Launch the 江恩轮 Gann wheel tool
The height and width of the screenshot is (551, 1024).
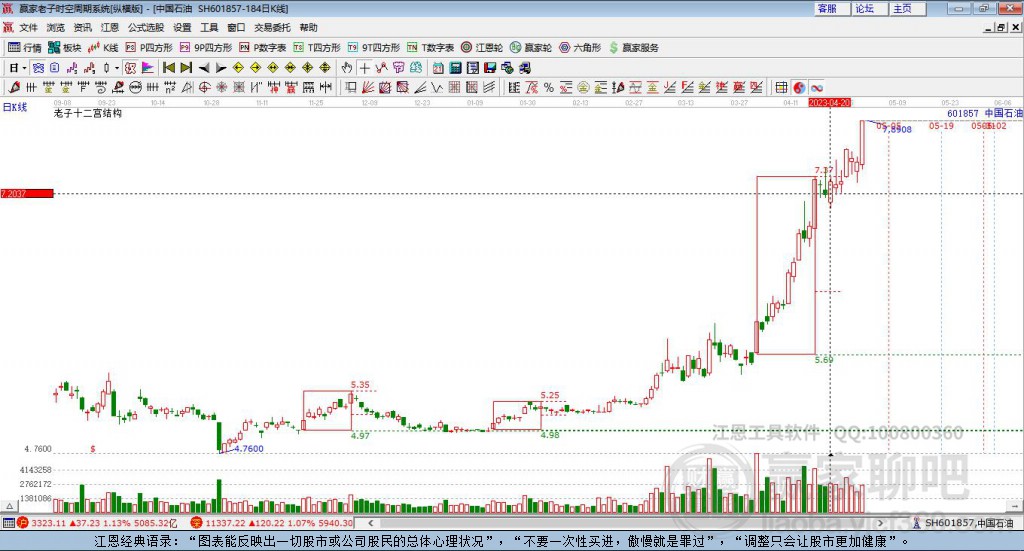coord(482,48)
